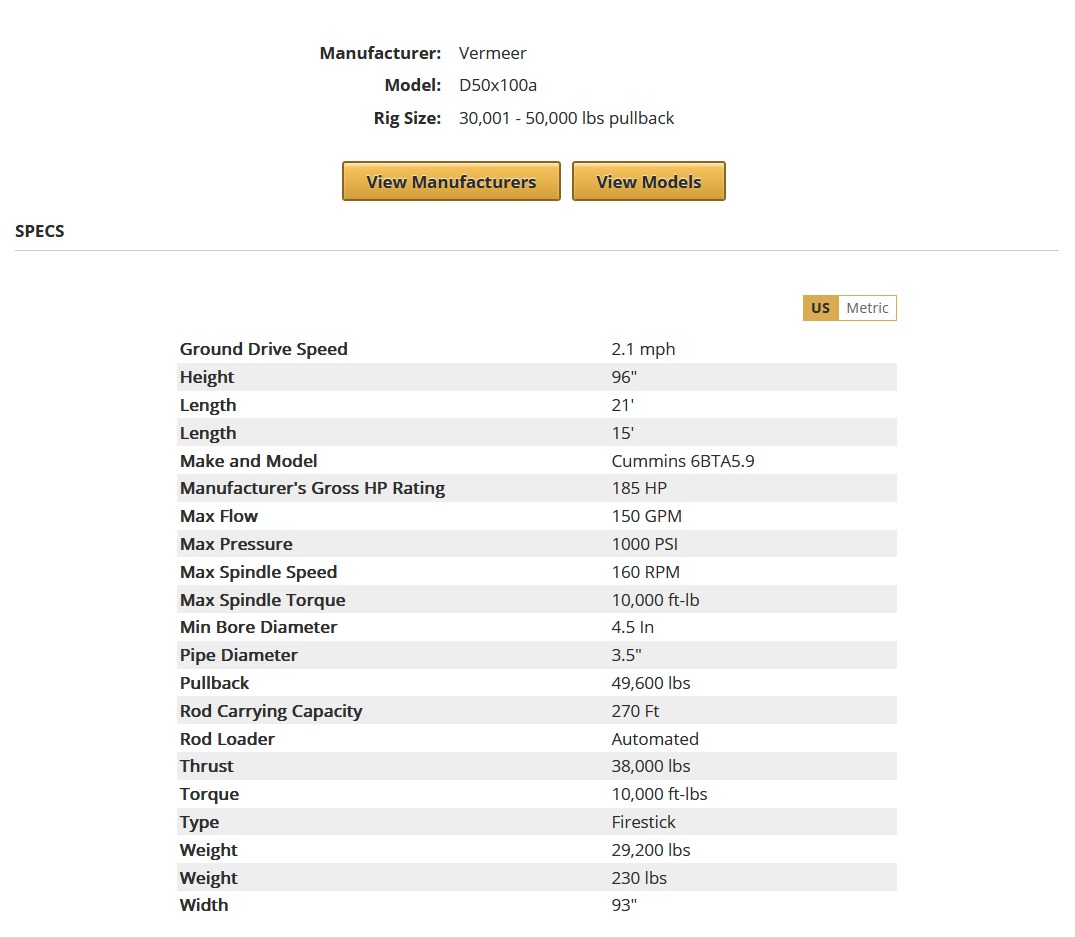The width and height of the screenshot is (1075, 937).
Task: Click the View Manufacturers button
Action: coord(450,181)
